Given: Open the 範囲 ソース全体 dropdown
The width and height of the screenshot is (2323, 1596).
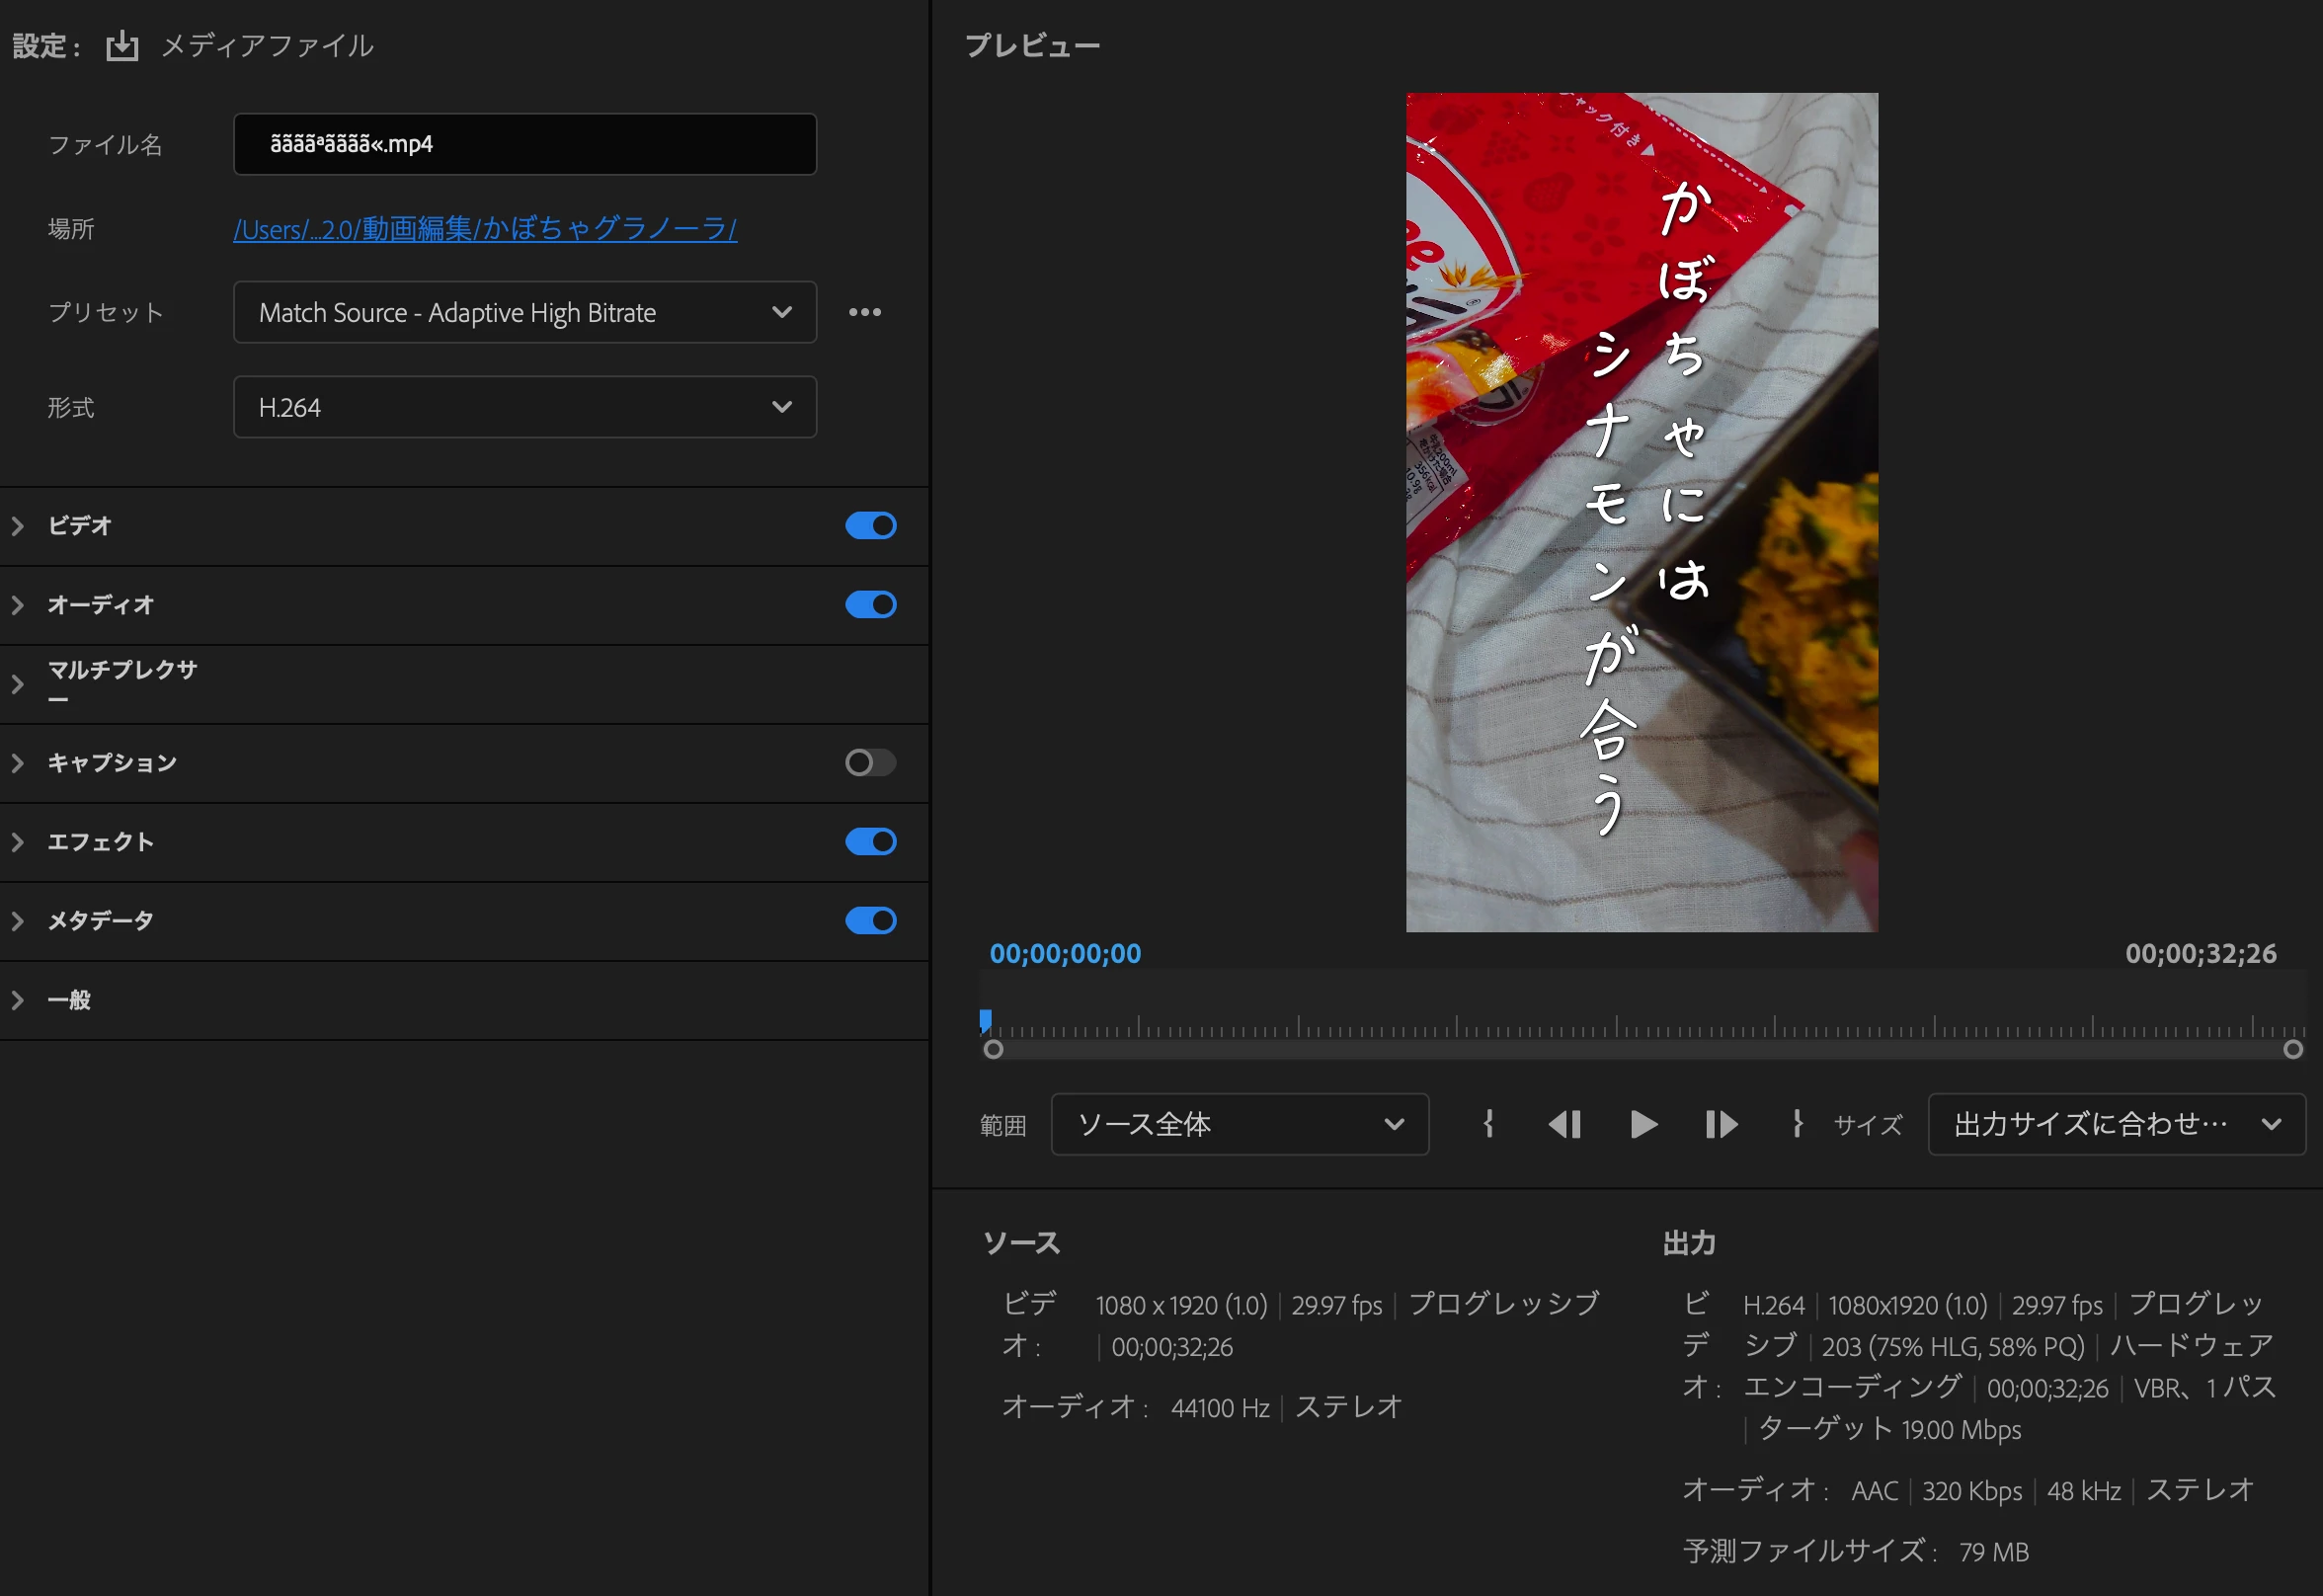Looking at the screenshot, I should (1239, 1124).
